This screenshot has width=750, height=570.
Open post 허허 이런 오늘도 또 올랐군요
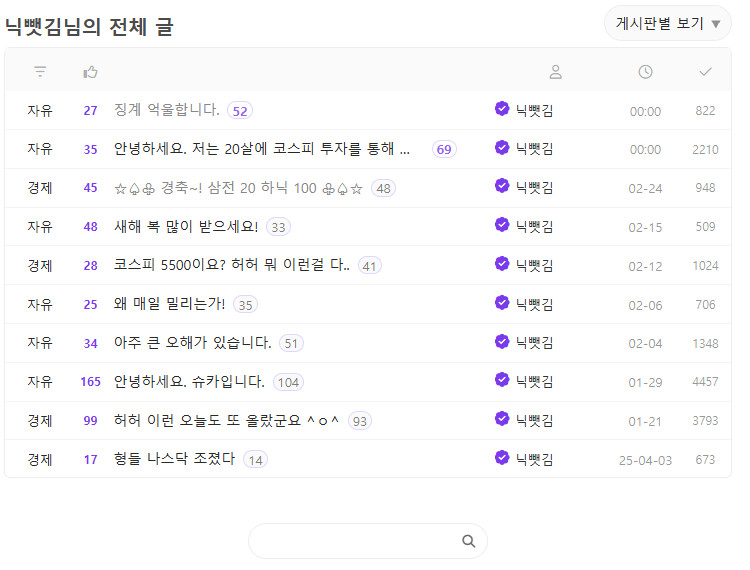pos(226,421)
